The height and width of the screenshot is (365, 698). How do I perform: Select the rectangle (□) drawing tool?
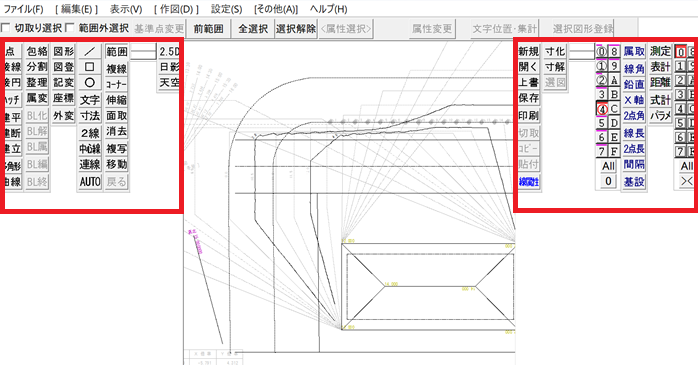90,67
